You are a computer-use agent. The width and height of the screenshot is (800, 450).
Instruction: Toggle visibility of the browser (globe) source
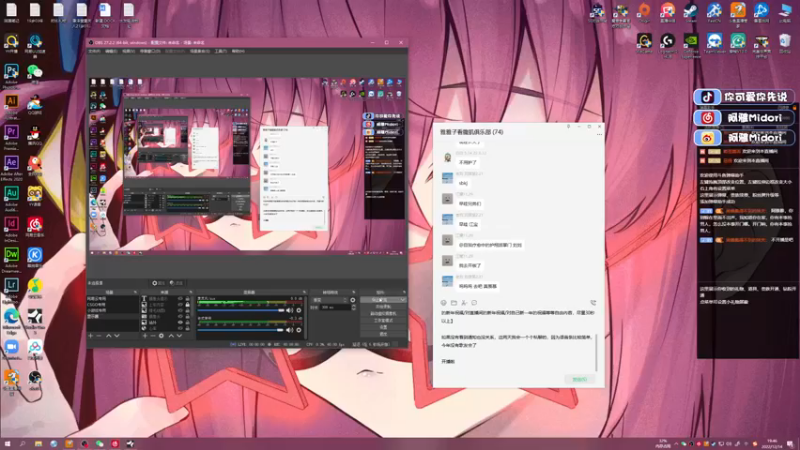tap(180, 329)
